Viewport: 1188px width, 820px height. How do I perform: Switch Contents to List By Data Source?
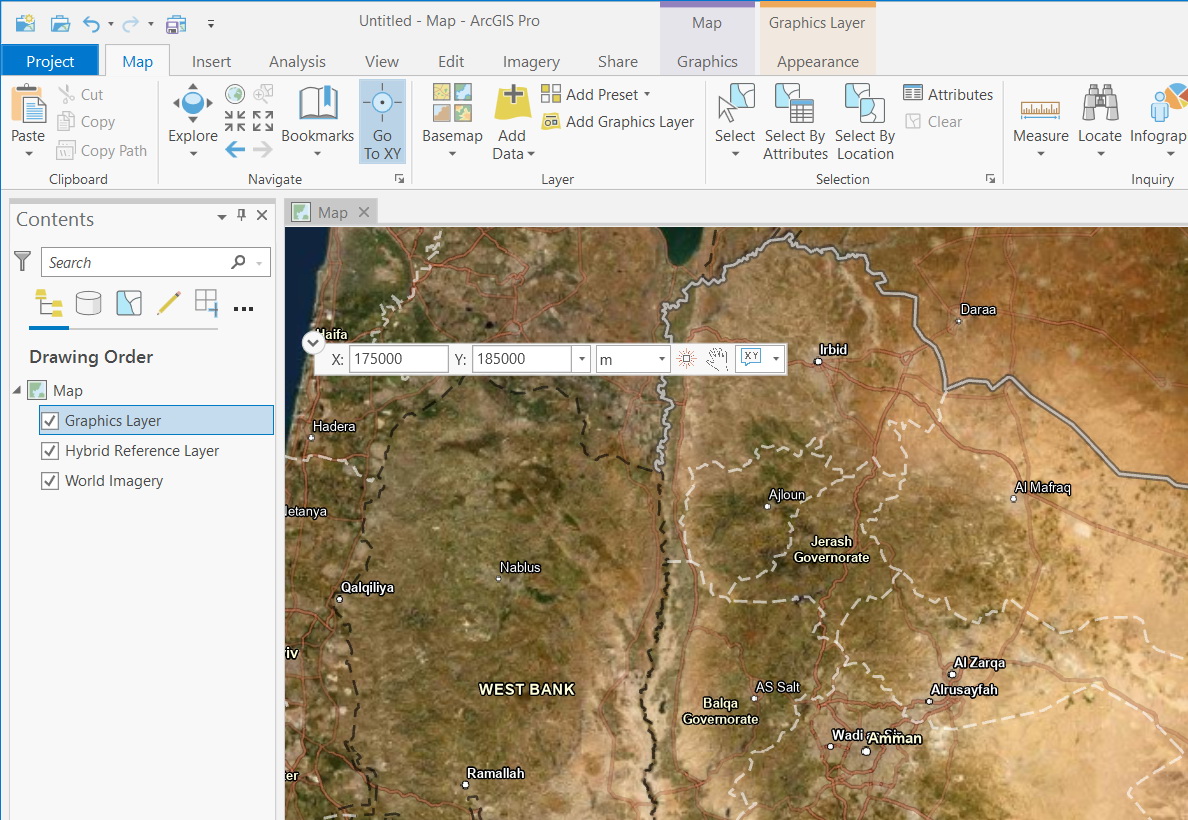(x=89, y=303)
